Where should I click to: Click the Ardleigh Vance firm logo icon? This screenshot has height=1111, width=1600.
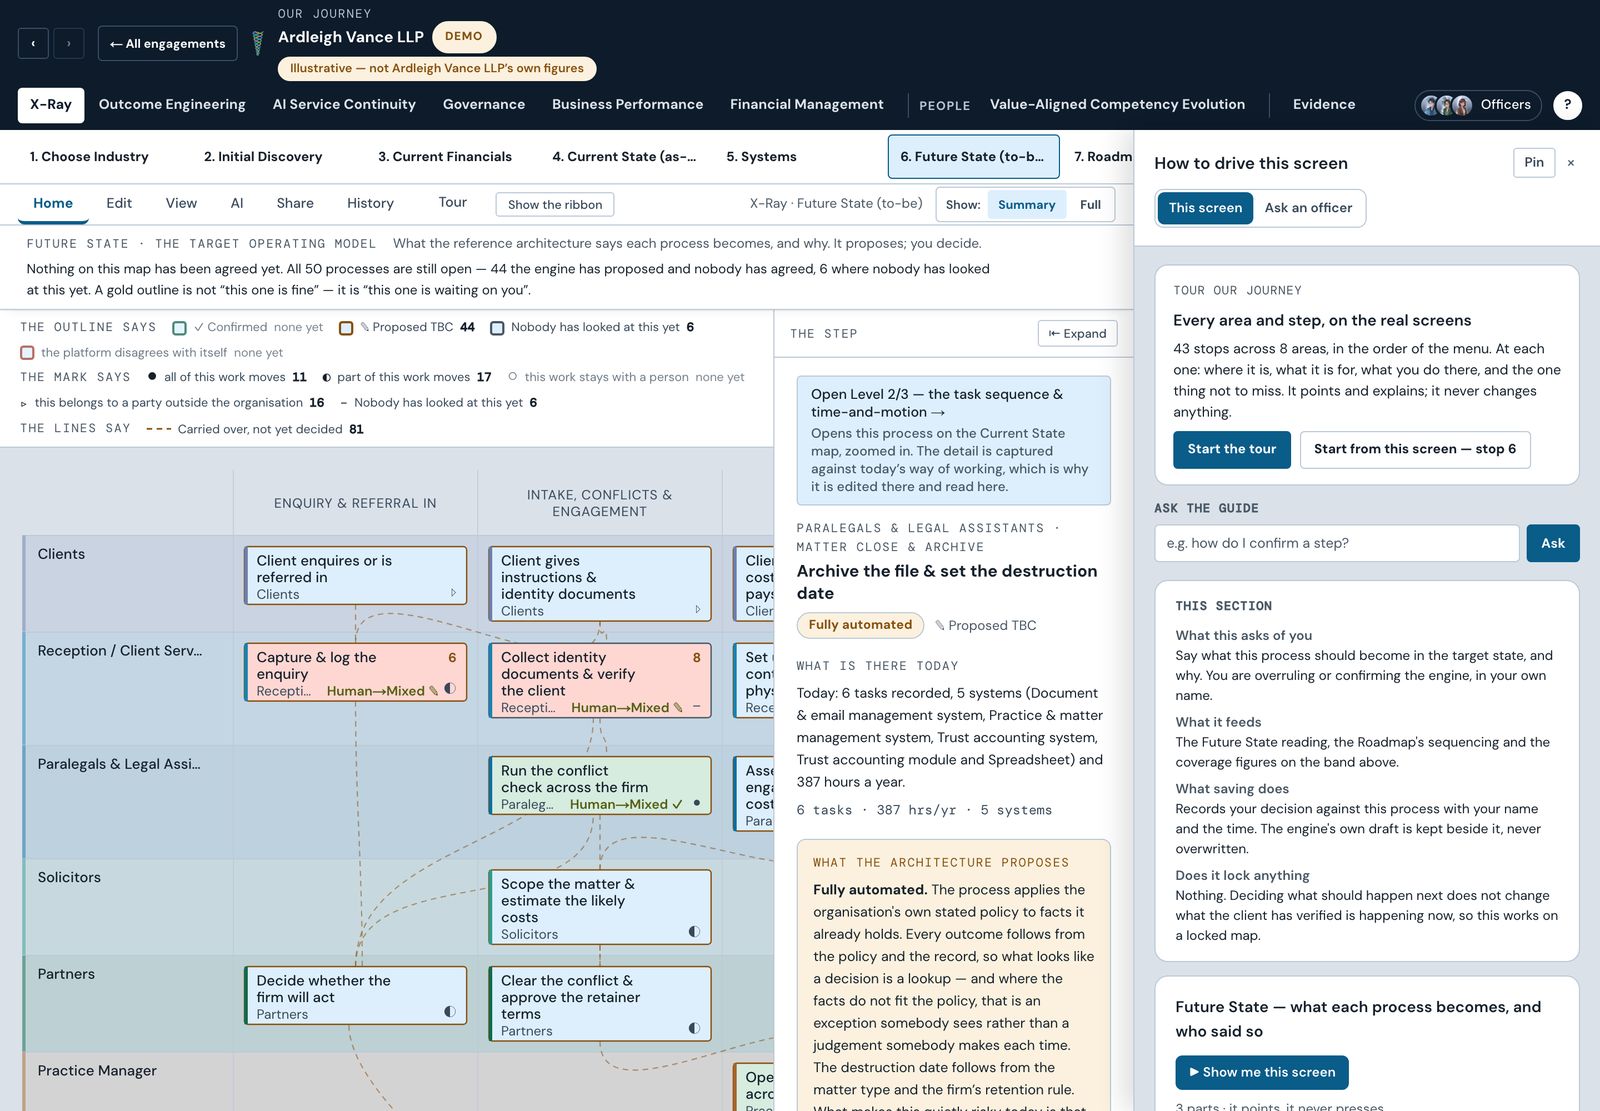pos(258,42)
